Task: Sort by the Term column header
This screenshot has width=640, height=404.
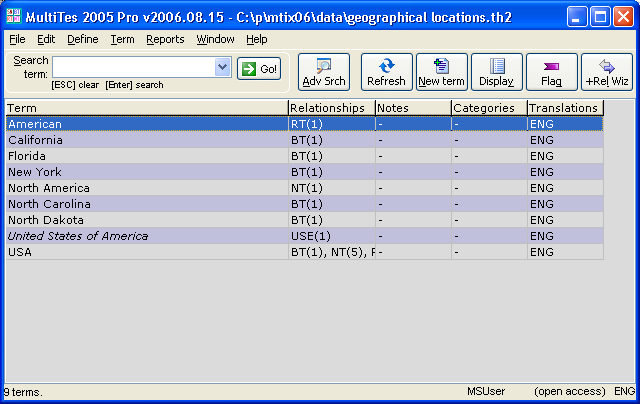Action: point(147,108)
